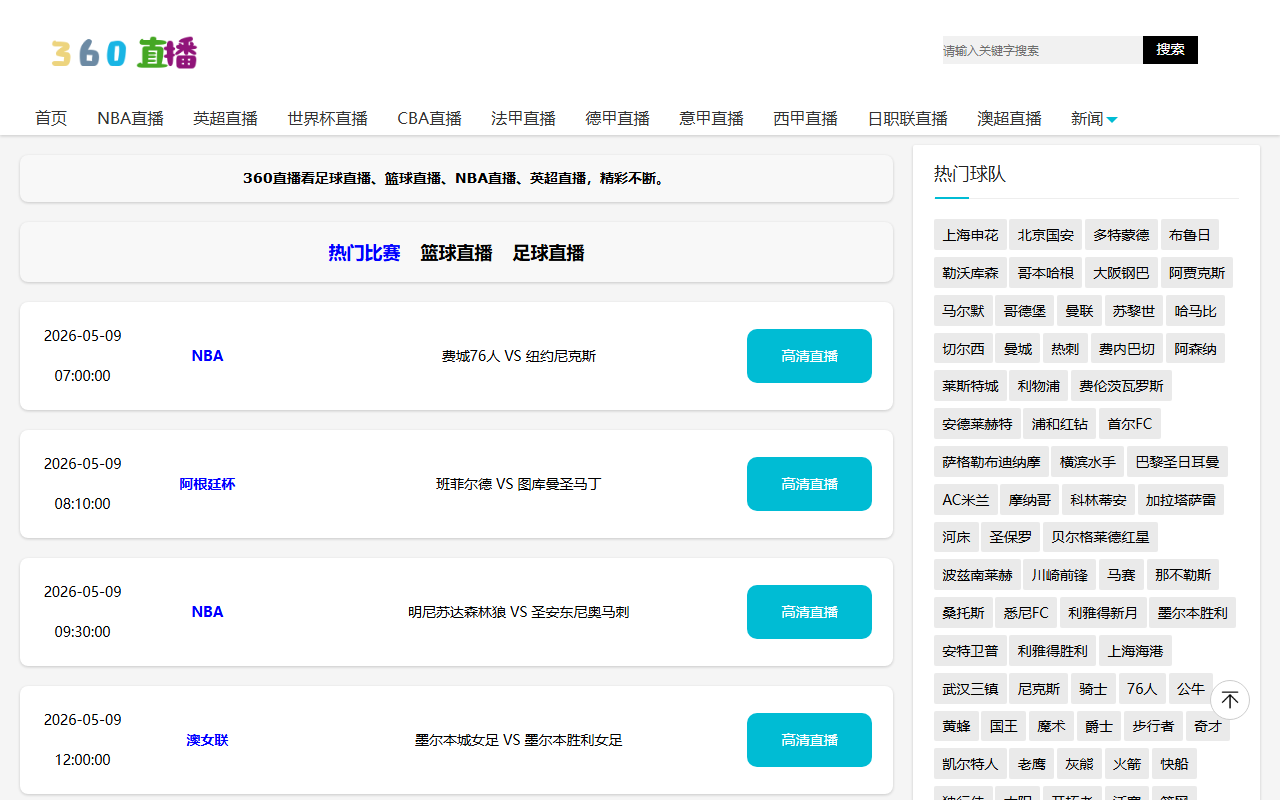Select 马赛 team tag
The image size is (1280, 800).
[1121, 575]
